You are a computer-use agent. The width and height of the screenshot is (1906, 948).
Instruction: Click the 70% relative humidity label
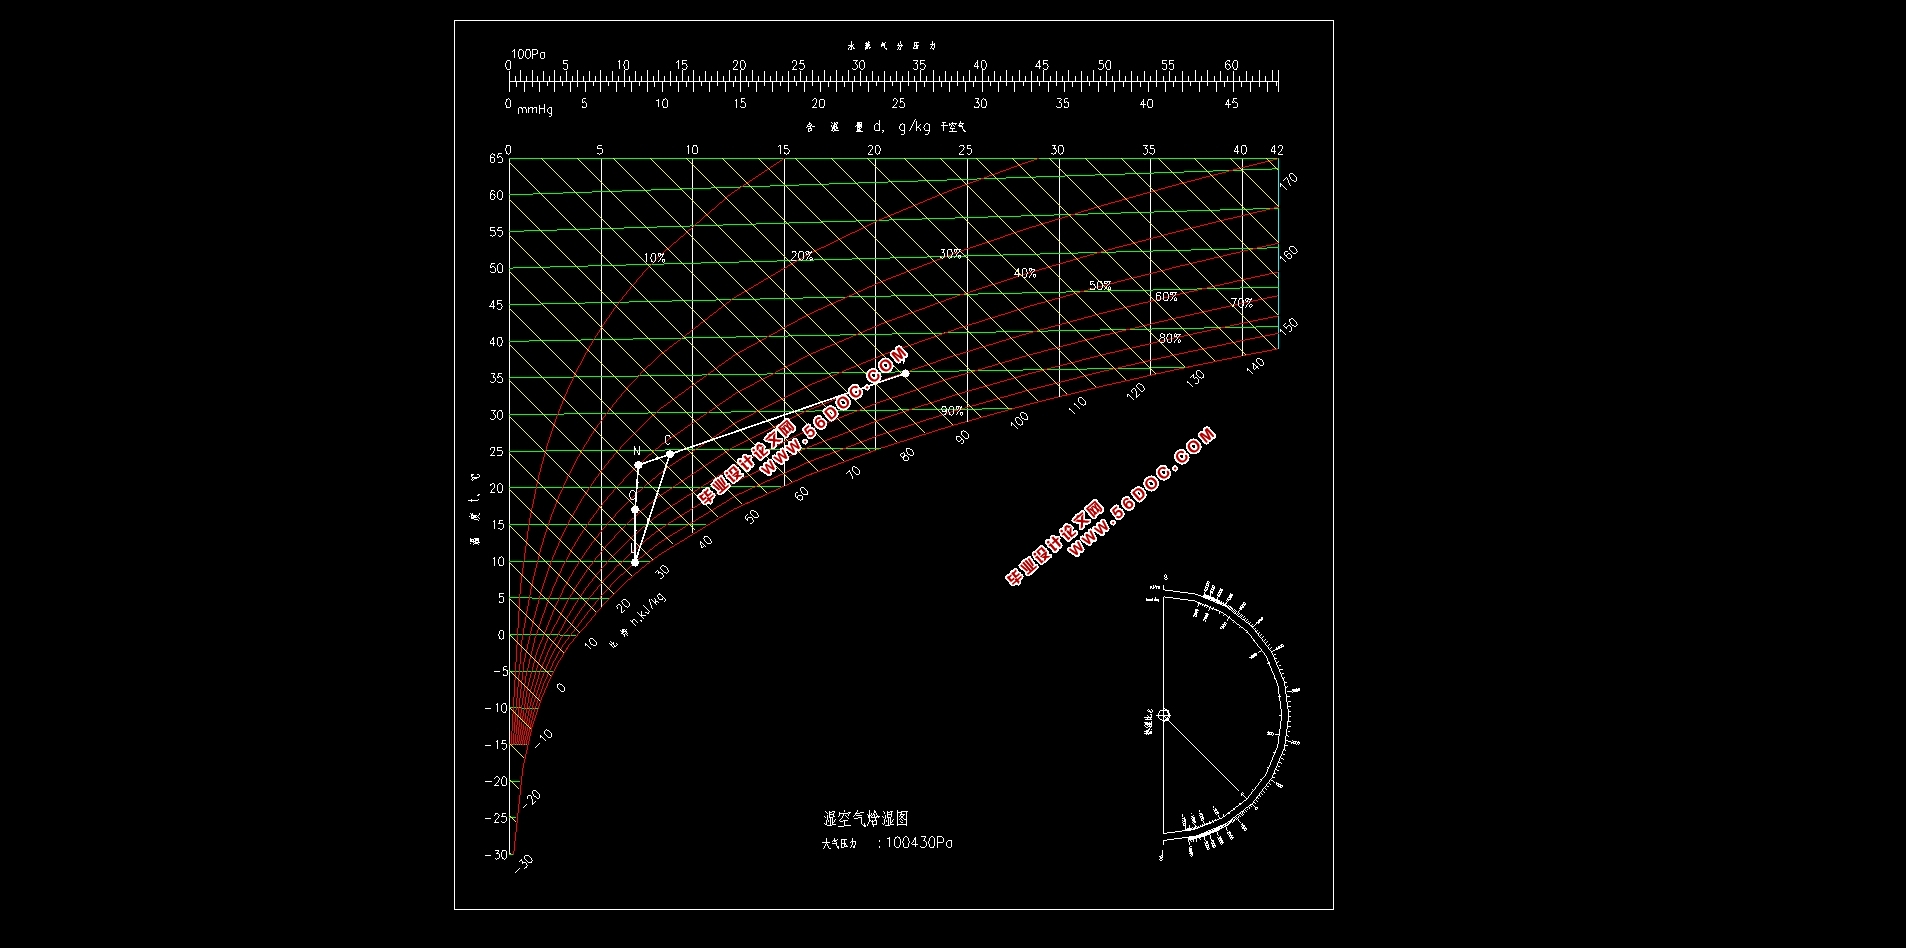[x=1241, y=303]
